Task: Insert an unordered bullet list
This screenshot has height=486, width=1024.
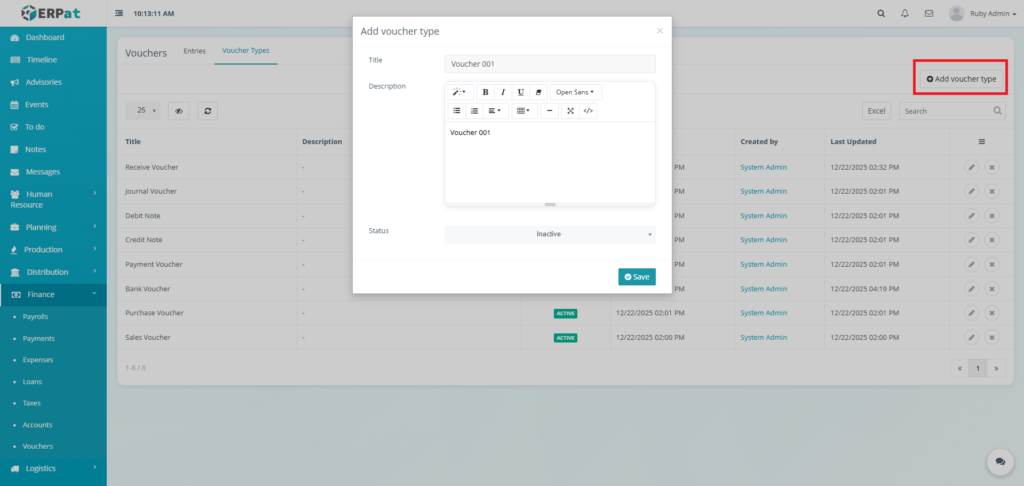Action: coord(456,111)
